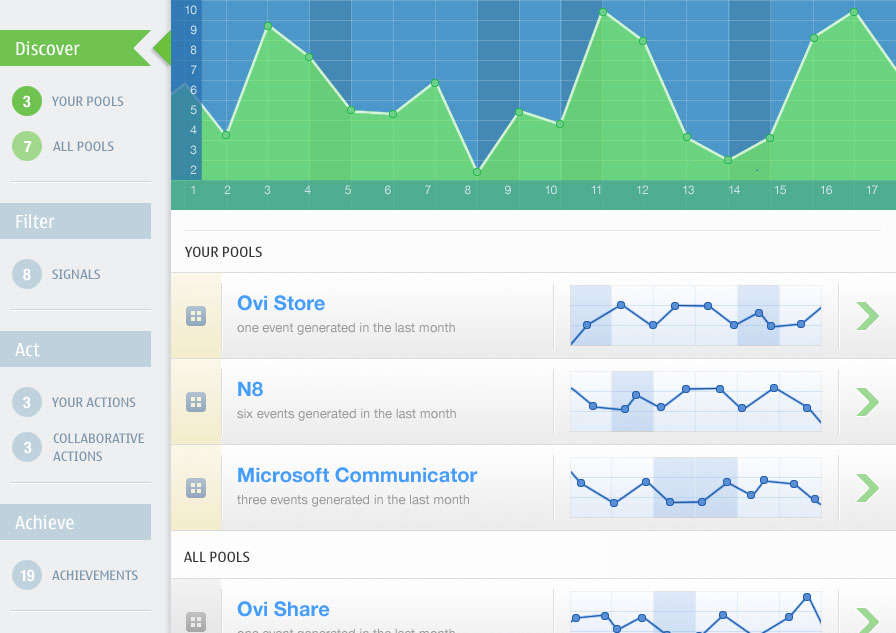Click the day 11 peak point on the main chart
The image size is (896, 633).
[x=603, y=12]
